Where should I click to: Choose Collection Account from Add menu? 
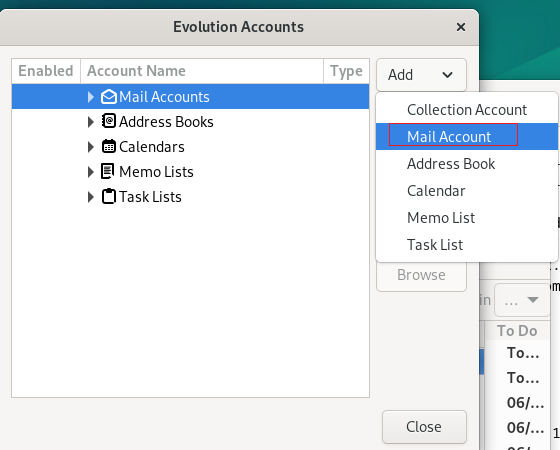(467, 110)
